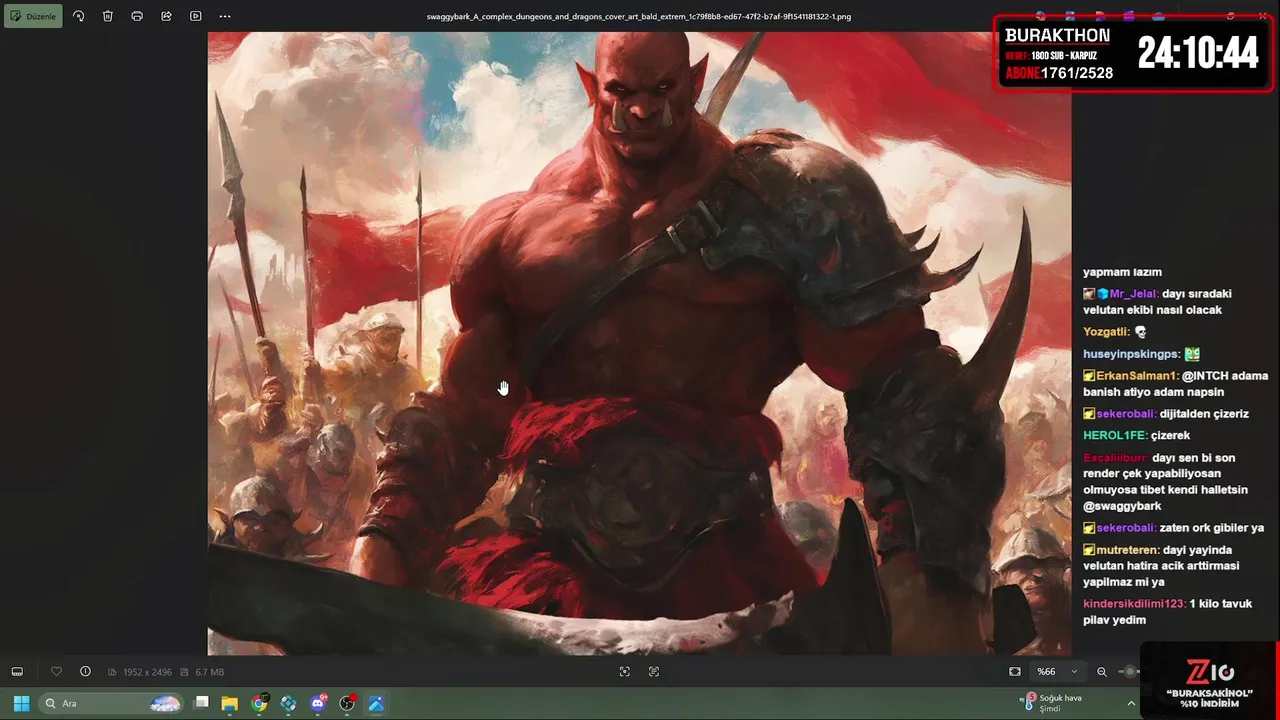This screenshot has height=720, width=1280.
Task: Open OBS Studio from the taskbar
Action: click(x=347, y=703)
